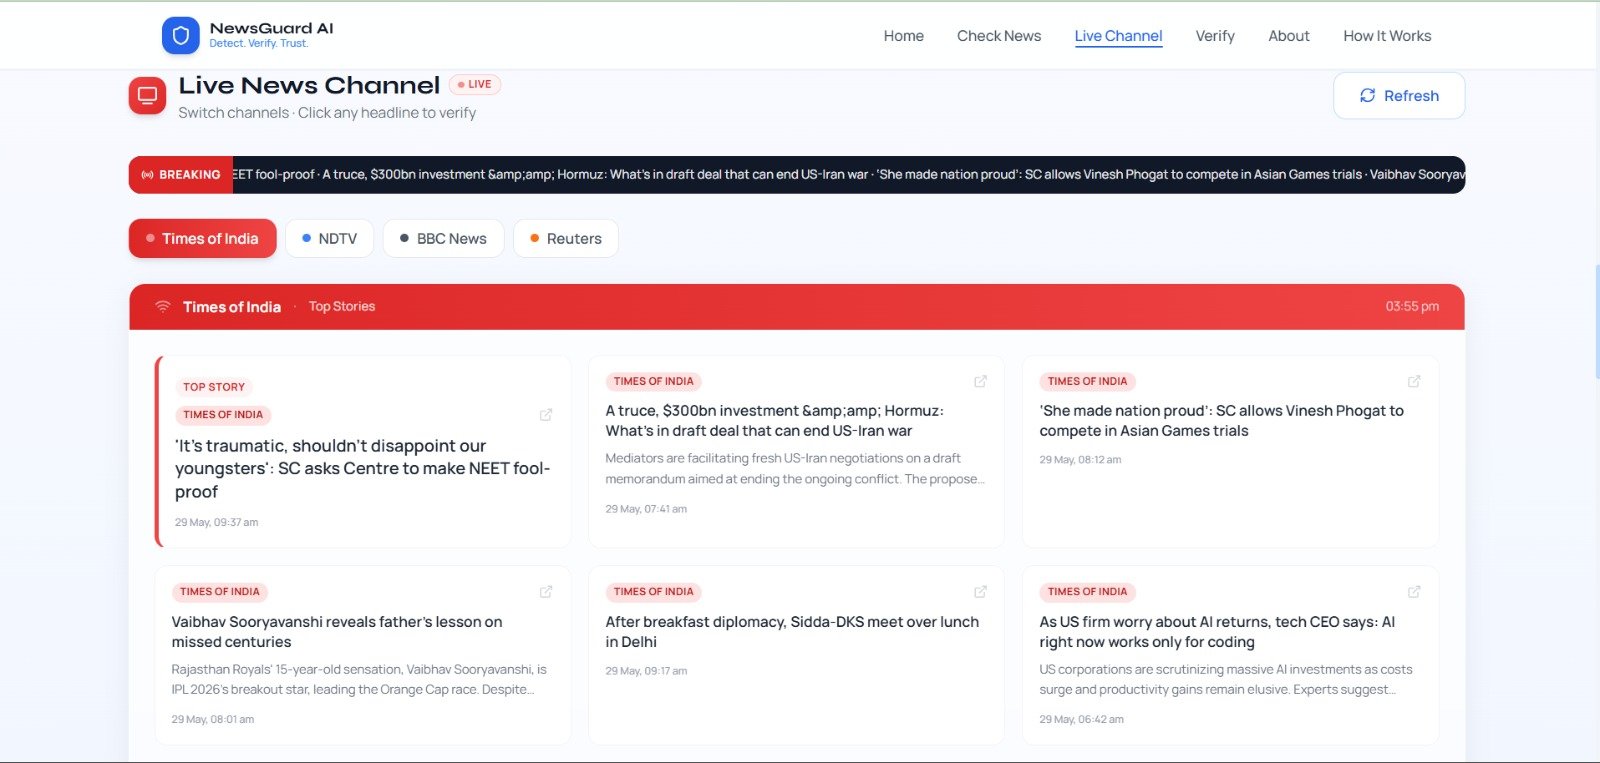Open external link icon on AI returns story
Image resolution: width=1600 pixels, height=763 pixels.
pyautogui.click(x=1414, y=592)
